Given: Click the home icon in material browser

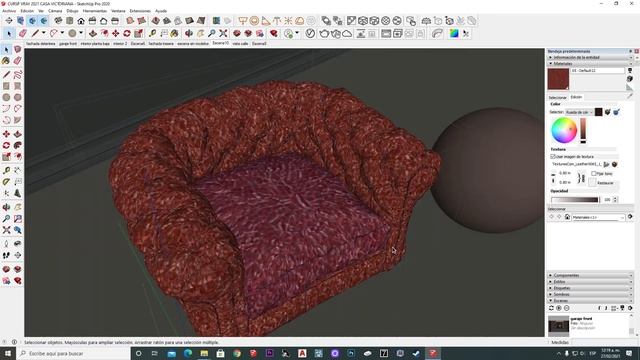Looking at the screenshot, I should coord(567,217).
